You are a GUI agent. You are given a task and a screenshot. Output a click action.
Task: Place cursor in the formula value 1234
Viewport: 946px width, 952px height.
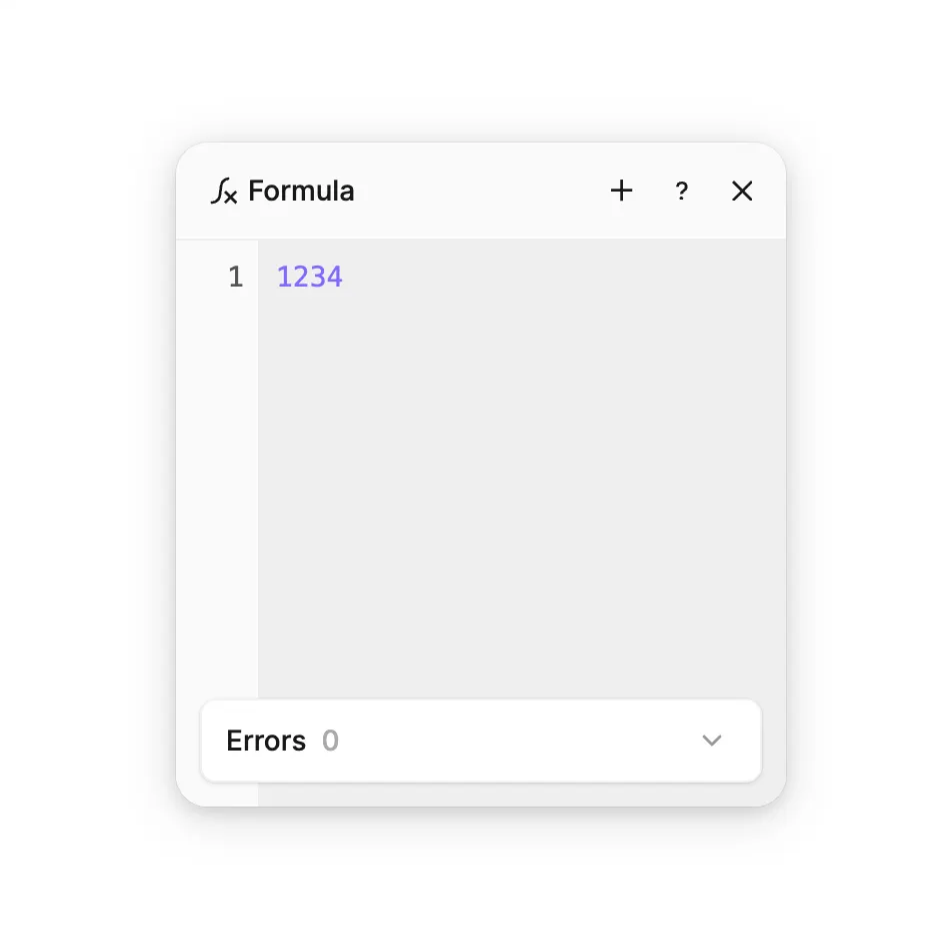pos(310,277)
